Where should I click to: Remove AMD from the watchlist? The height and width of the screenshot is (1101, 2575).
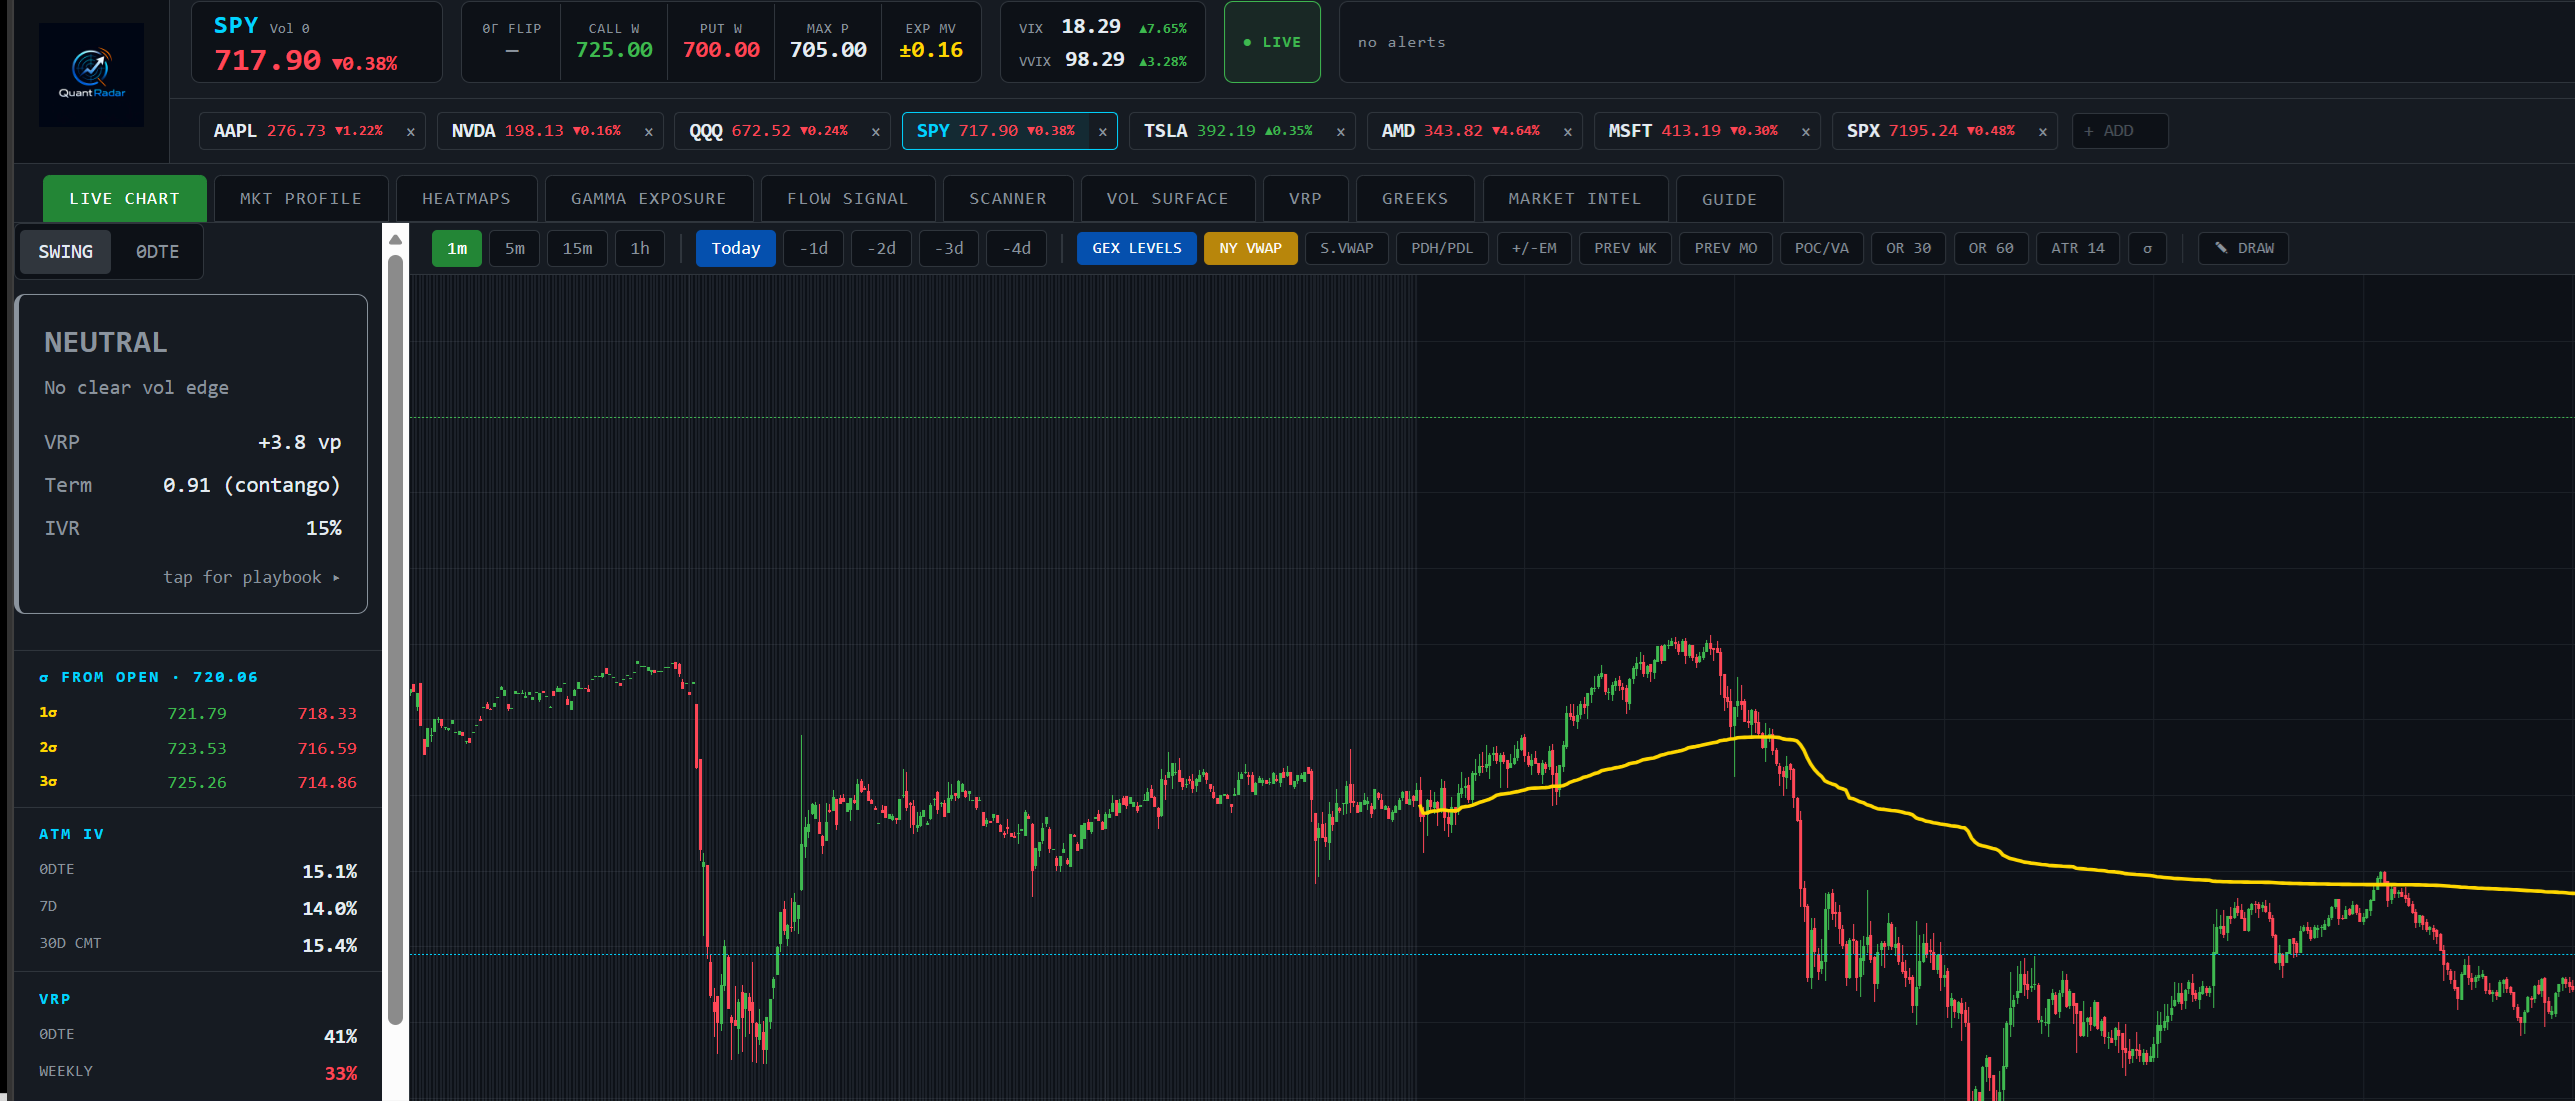coord(1567,132)
